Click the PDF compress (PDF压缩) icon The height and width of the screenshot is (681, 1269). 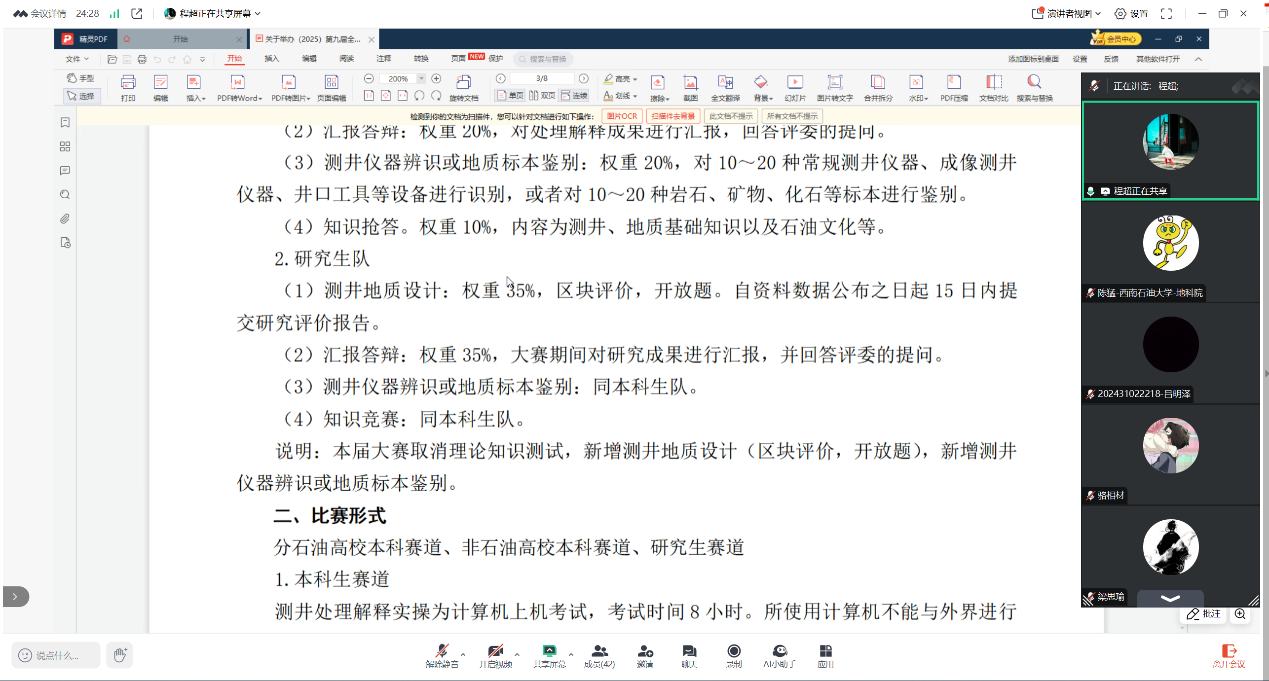953,87
